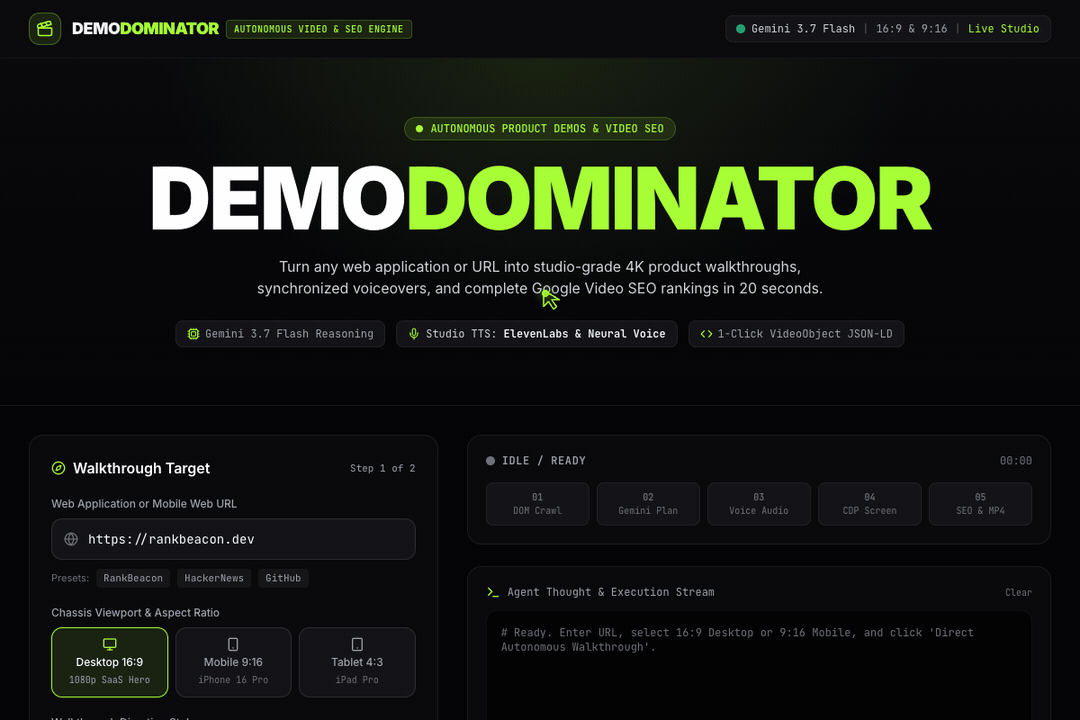
Task: Click the DemoDominator clapperboard logo icon
Action: tap(45, 29)
